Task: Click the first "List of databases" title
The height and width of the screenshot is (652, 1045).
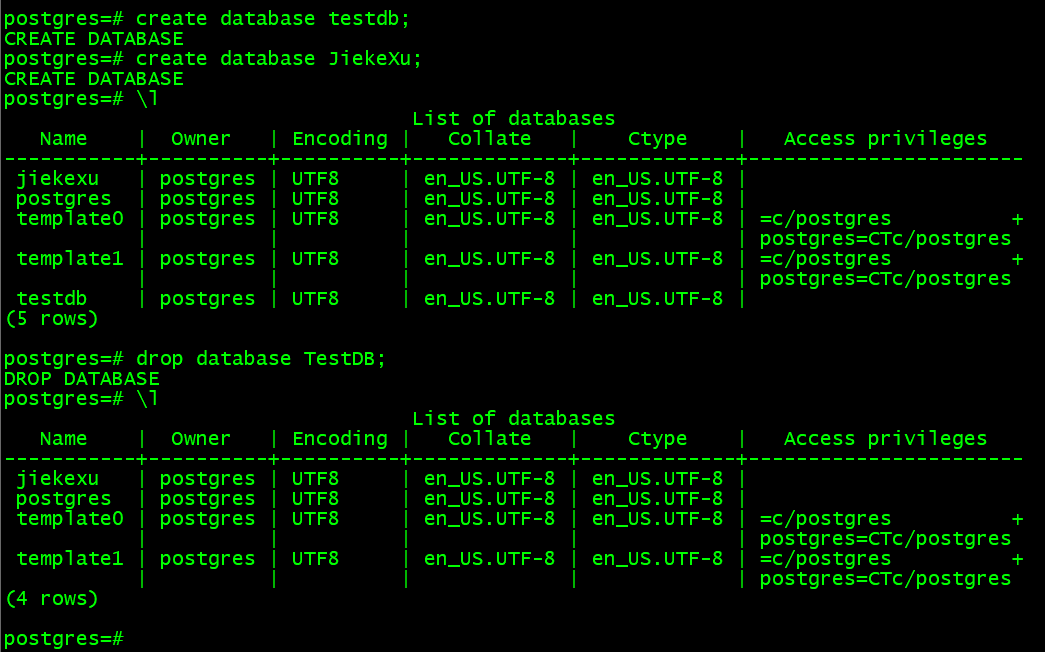Action: click(x=513, y=119)
